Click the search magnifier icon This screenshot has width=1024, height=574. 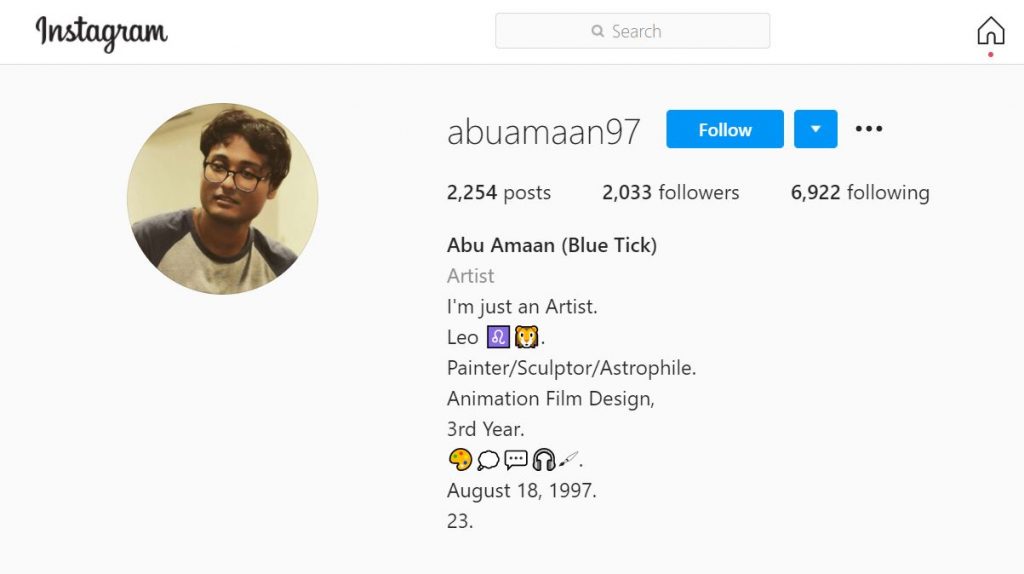click(598, 31)
